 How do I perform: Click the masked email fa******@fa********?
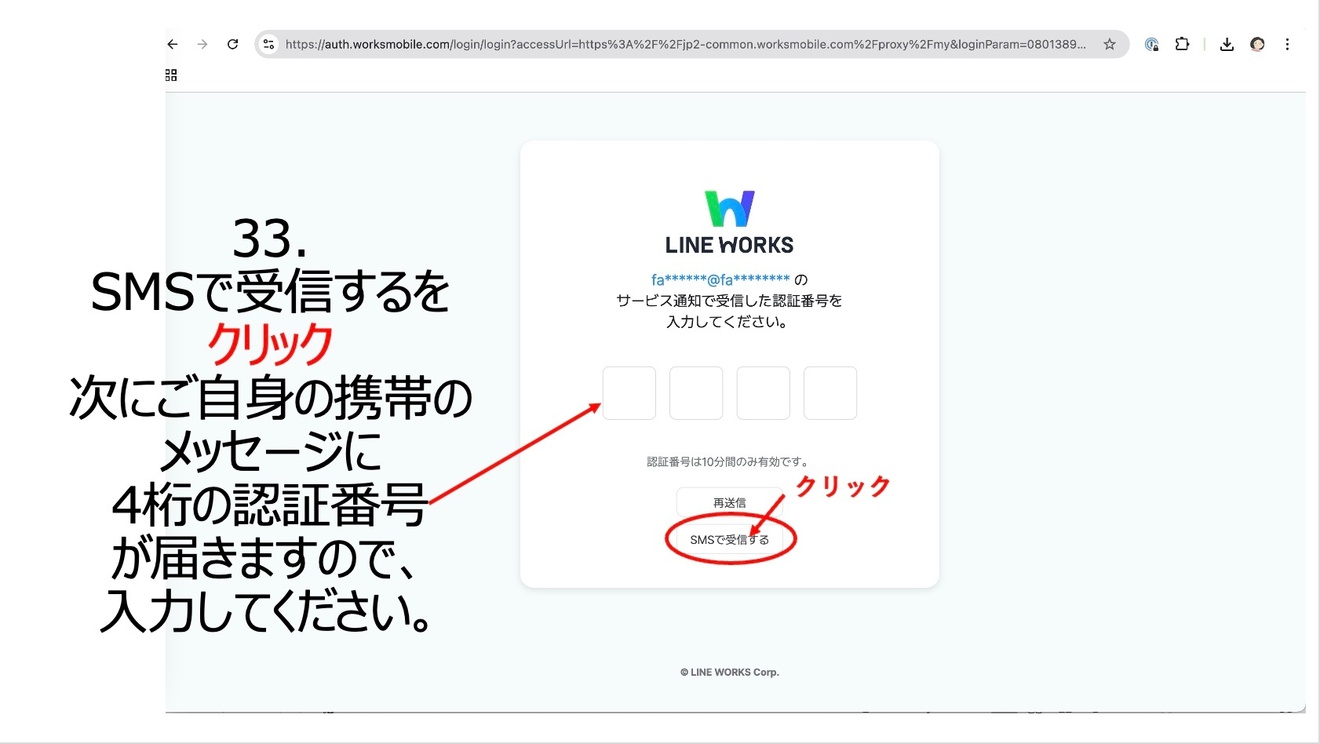720,279
